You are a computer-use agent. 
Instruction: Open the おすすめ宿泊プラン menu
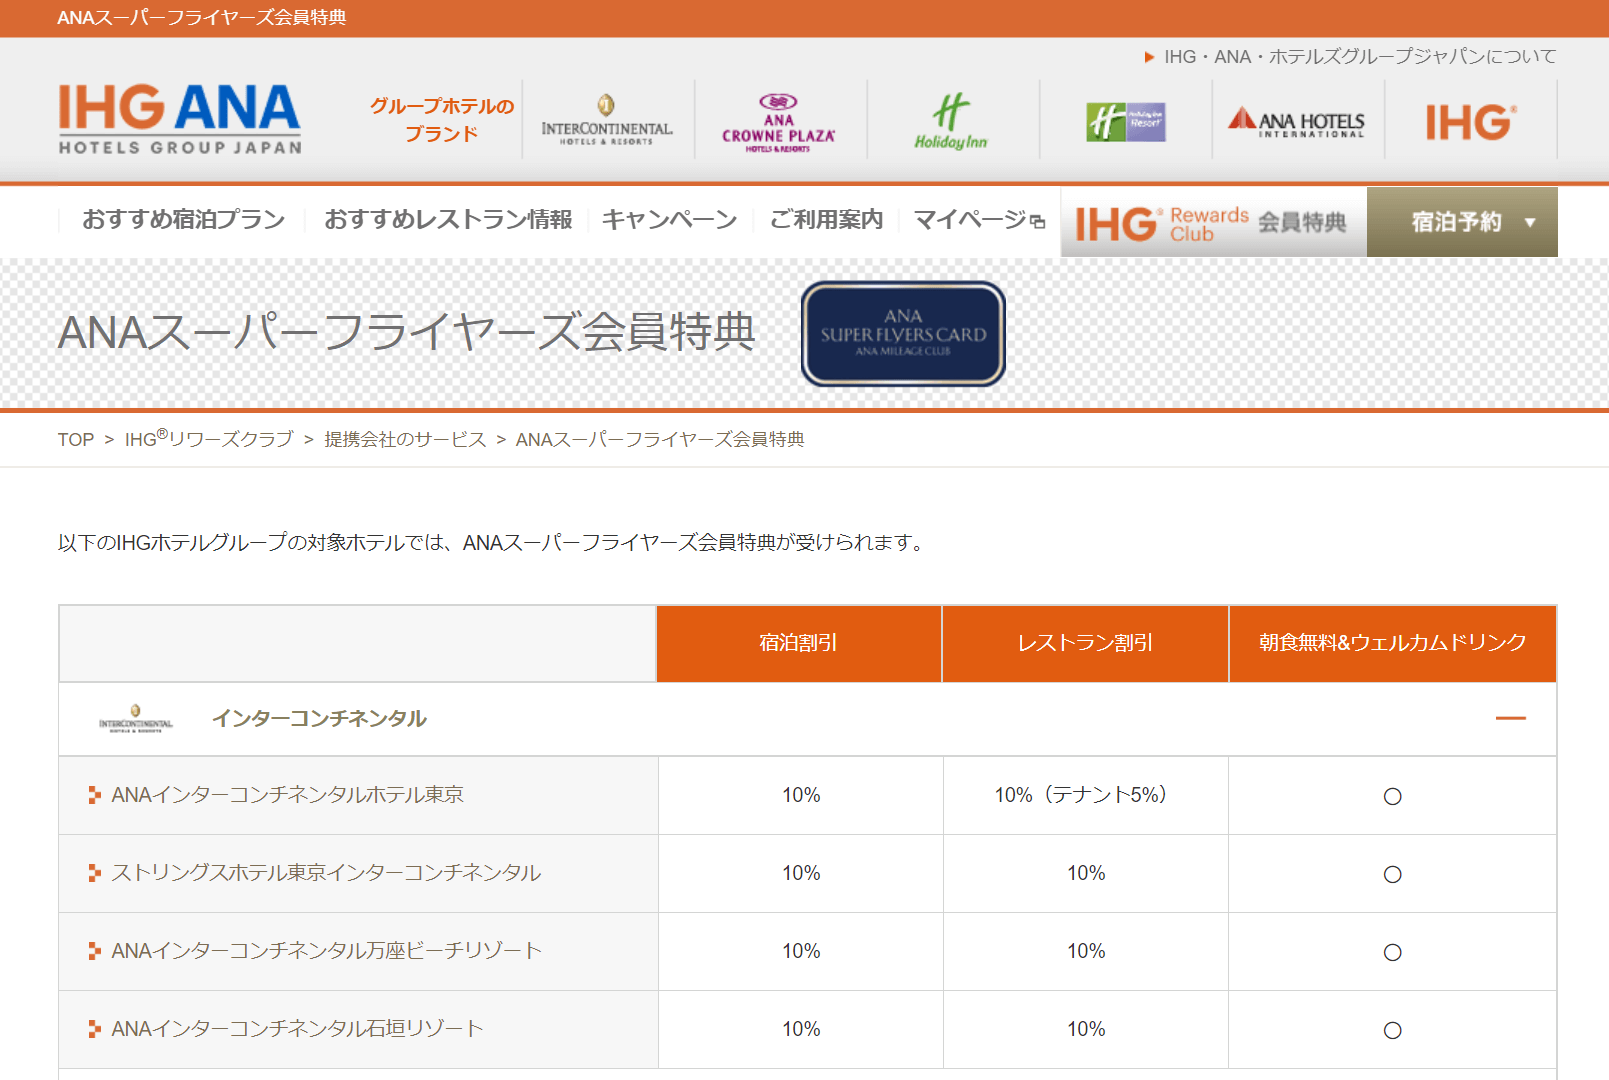183,219
